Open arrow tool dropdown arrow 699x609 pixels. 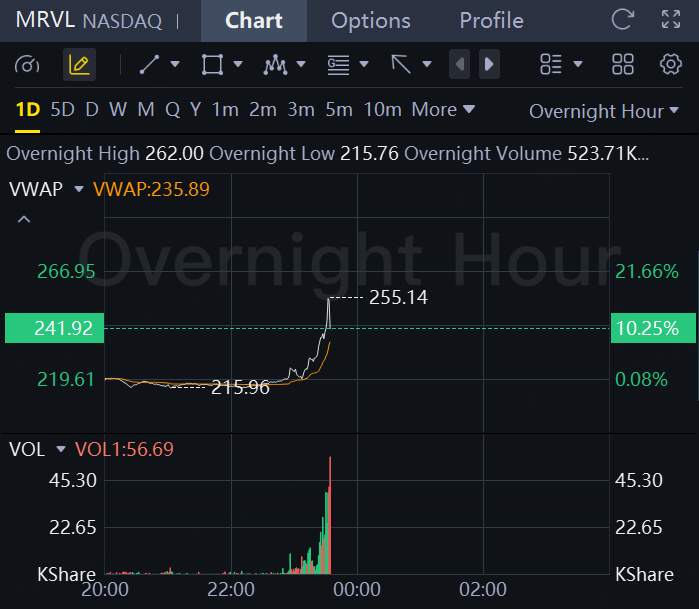(427, 64)
